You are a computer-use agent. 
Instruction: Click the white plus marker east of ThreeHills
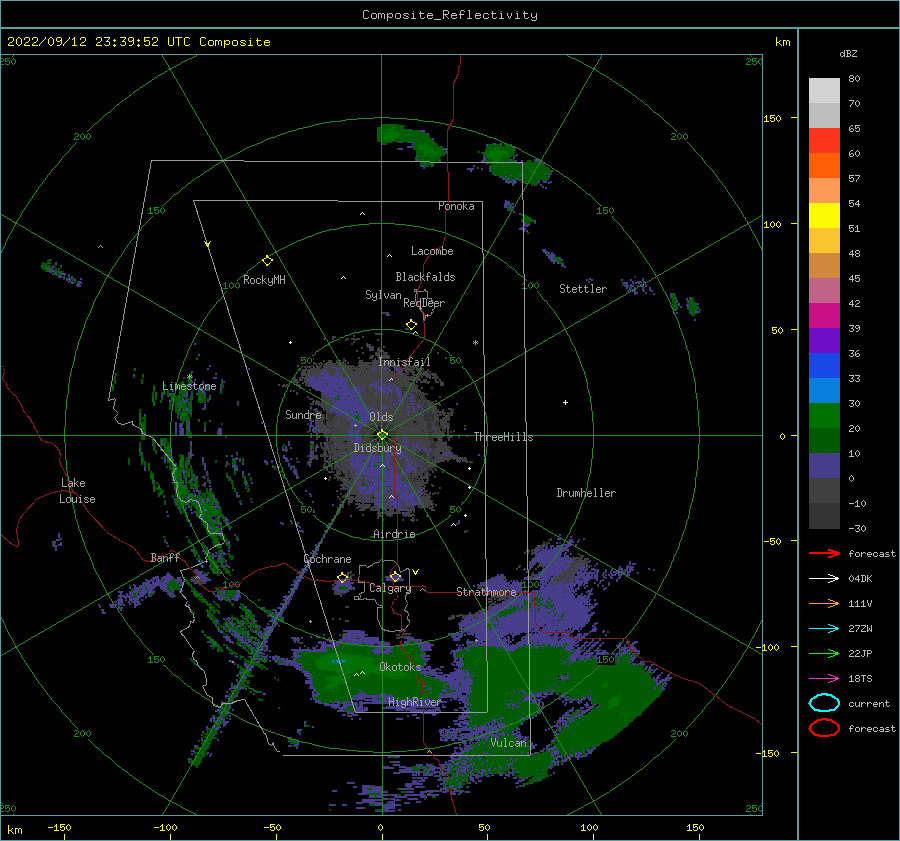coord(565,402)
